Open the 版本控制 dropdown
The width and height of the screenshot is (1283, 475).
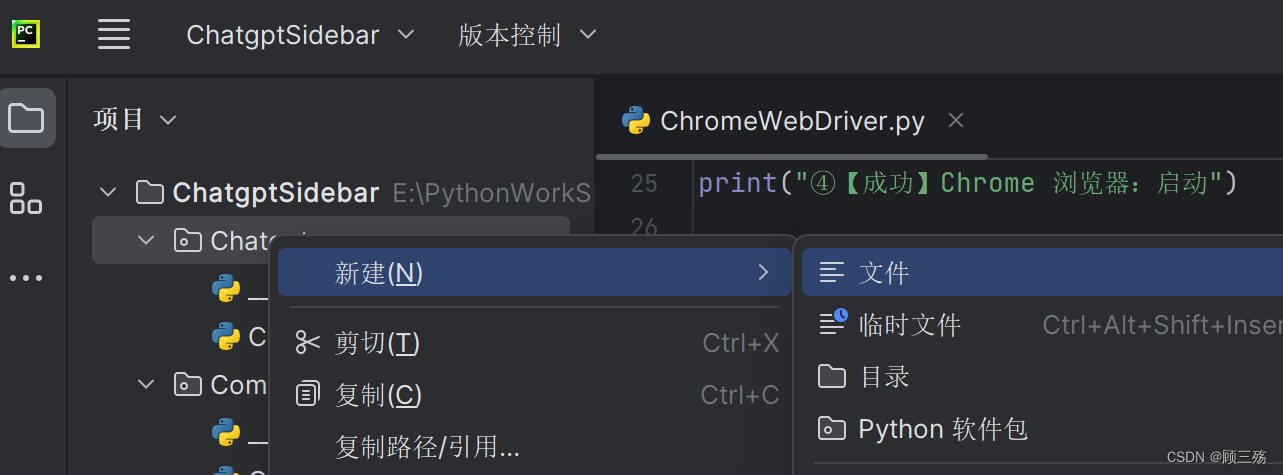[x=527, y=35]
